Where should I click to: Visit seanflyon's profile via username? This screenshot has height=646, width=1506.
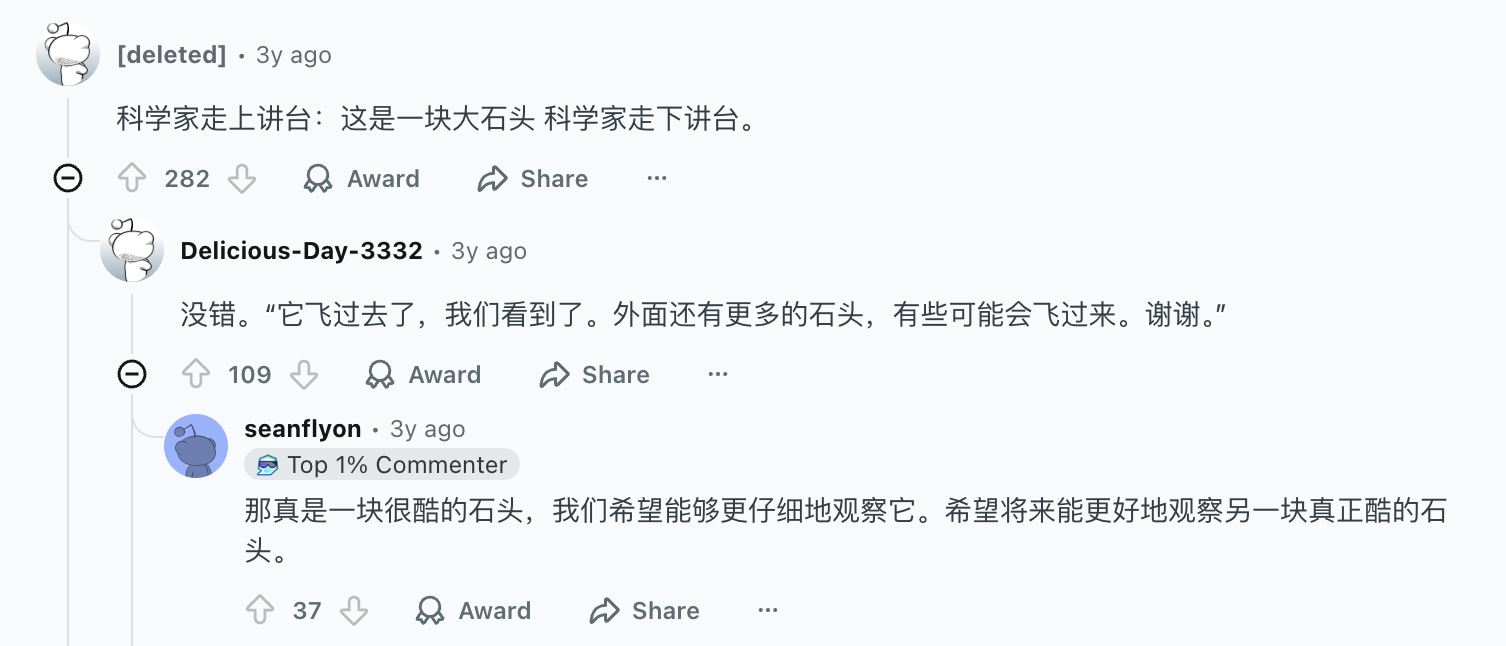click(302, 429)
